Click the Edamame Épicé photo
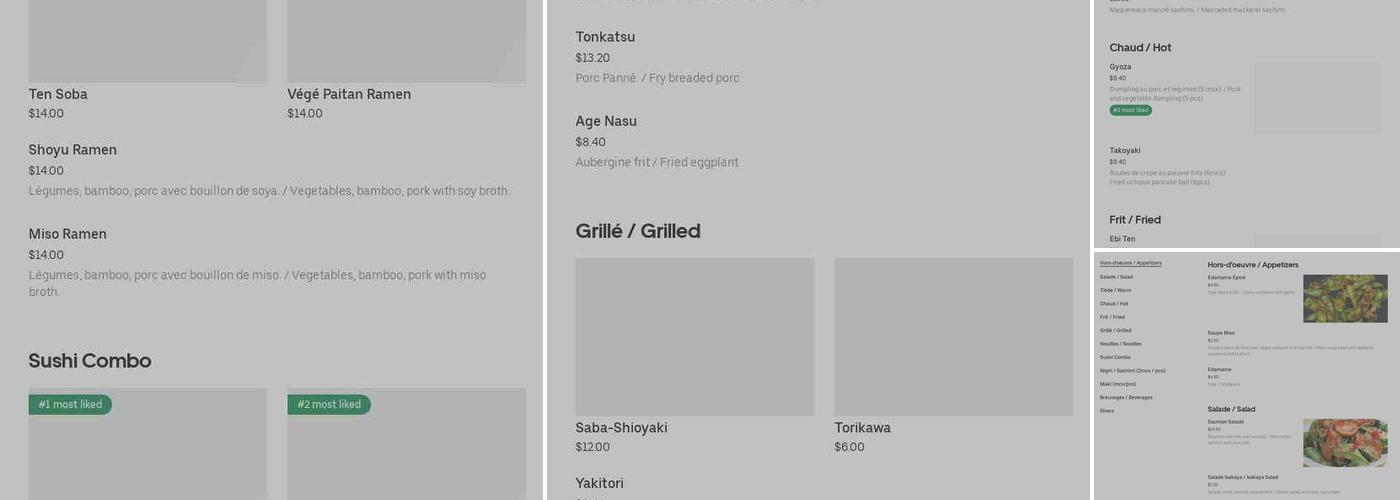Screen dimensions: 1400x500 point(1344,299)
